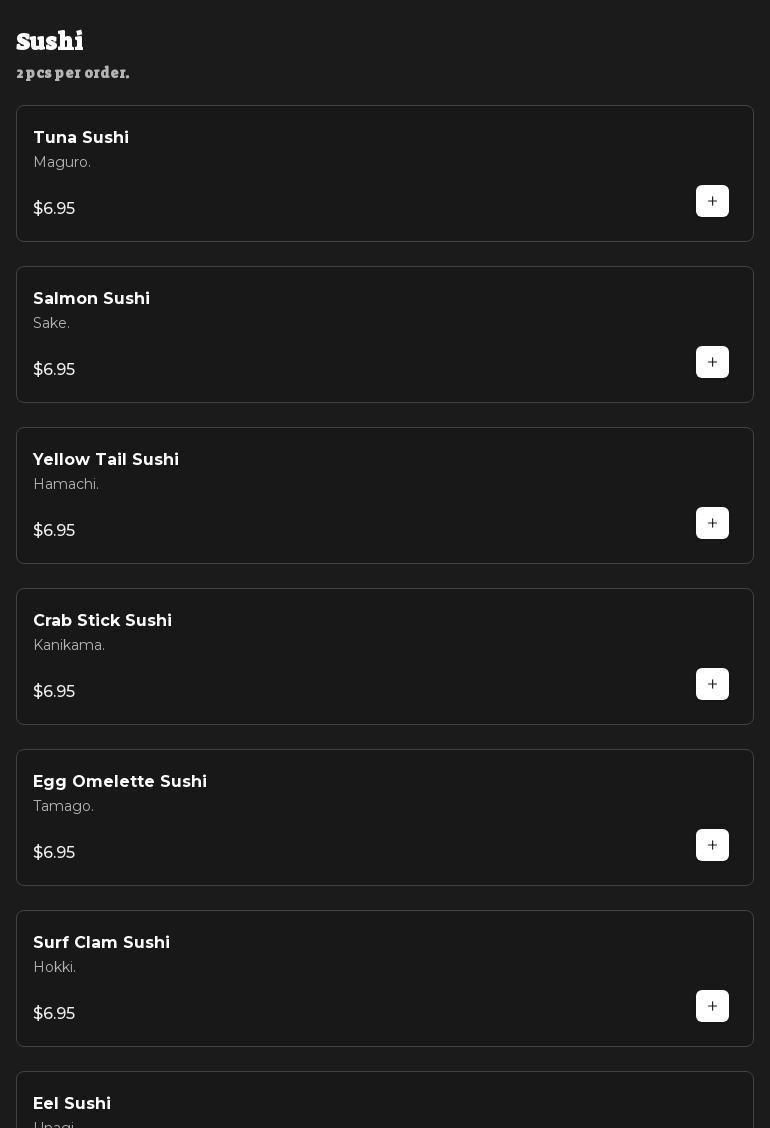View Egg Omelette Sushi item
The height and width of the screenshot is (1128, 770).
[120, 782]
